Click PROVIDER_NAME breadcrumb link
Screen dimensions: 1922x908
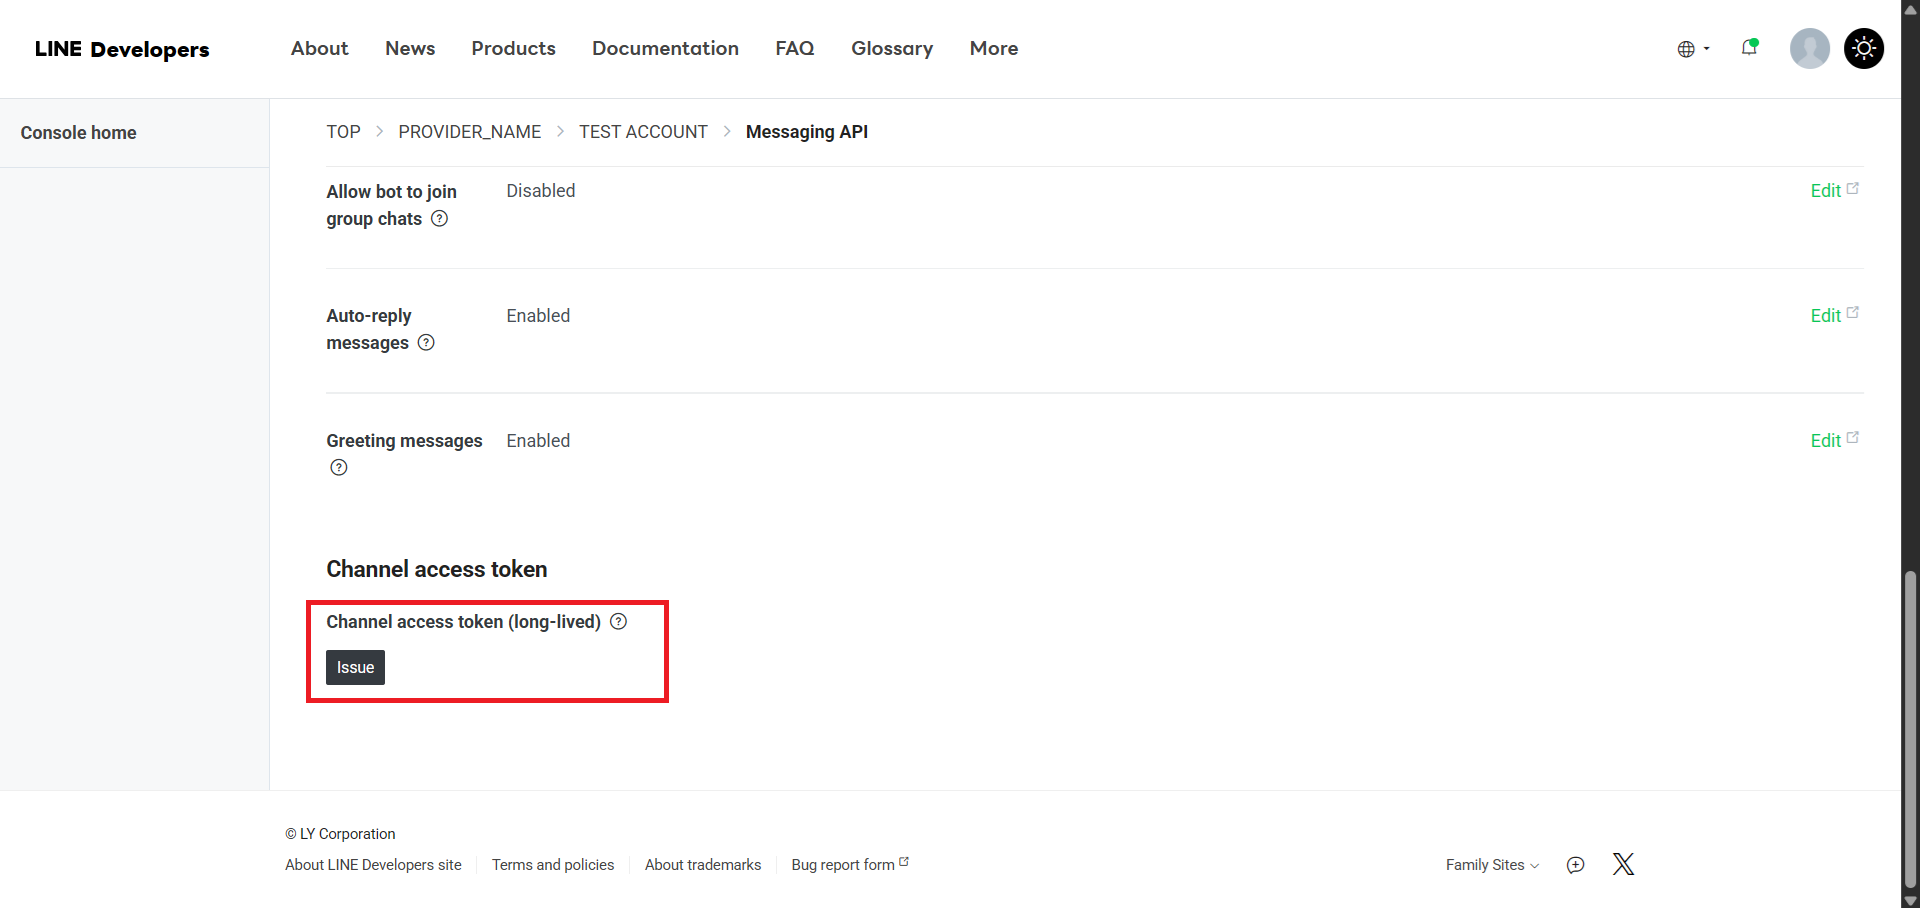(469, 132)
